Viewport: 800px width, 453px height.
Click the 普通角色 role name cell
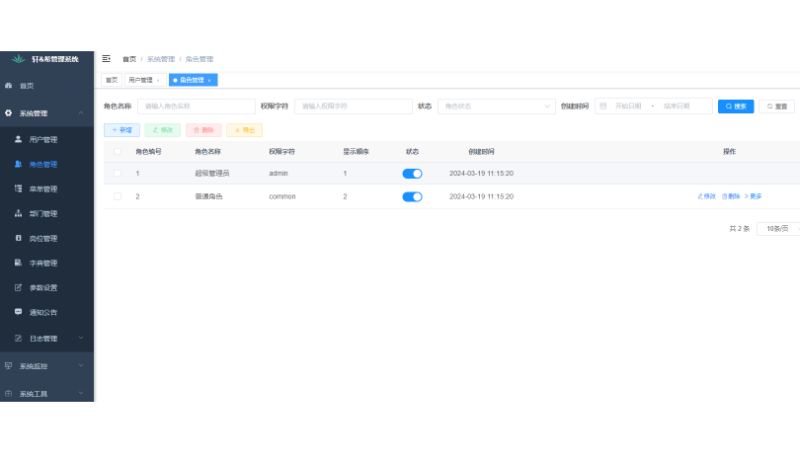tap(209, 196)
